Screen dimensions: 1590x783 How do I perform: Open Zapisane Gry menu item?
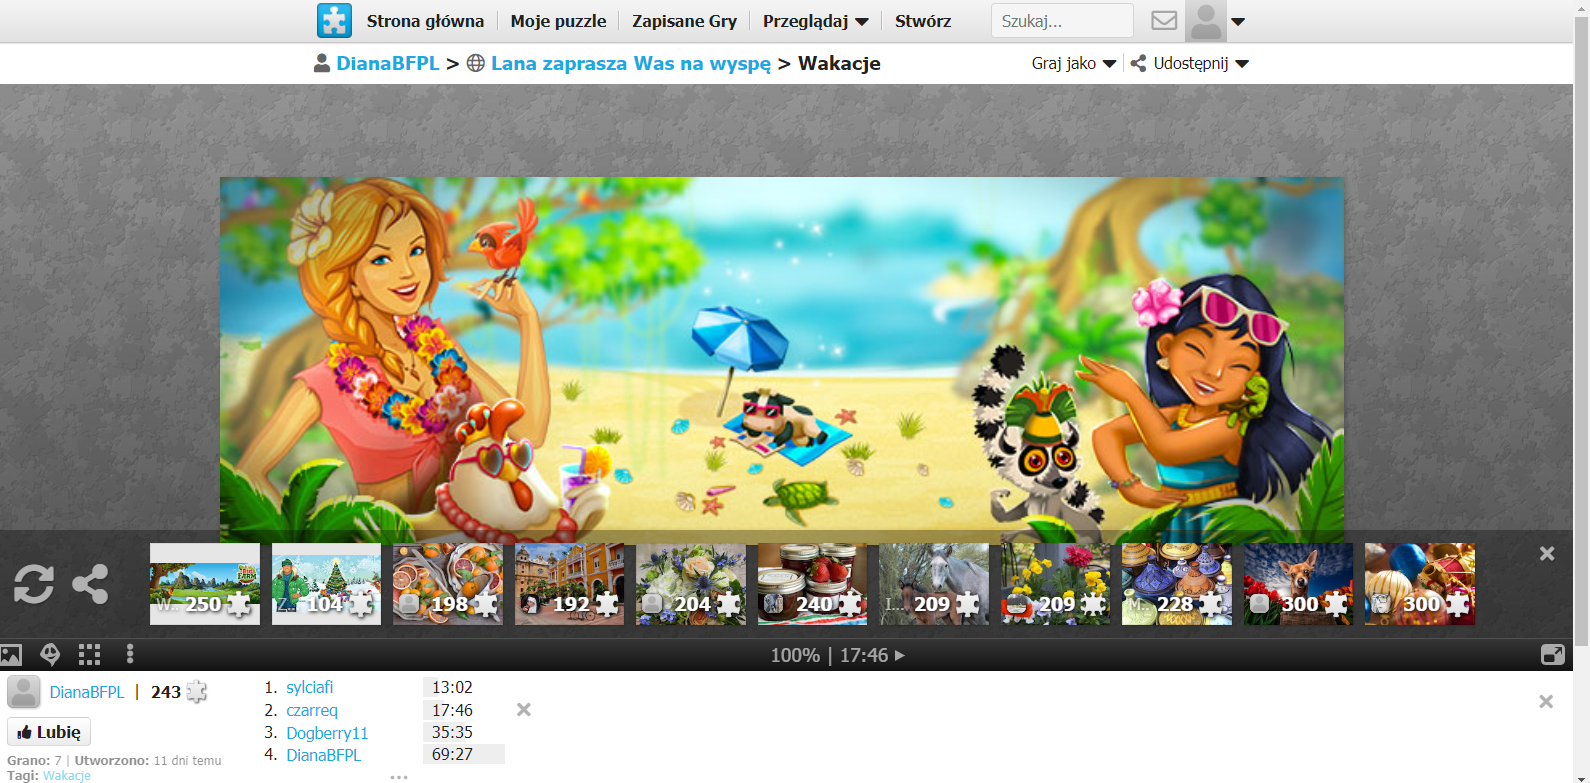(684, 21)
